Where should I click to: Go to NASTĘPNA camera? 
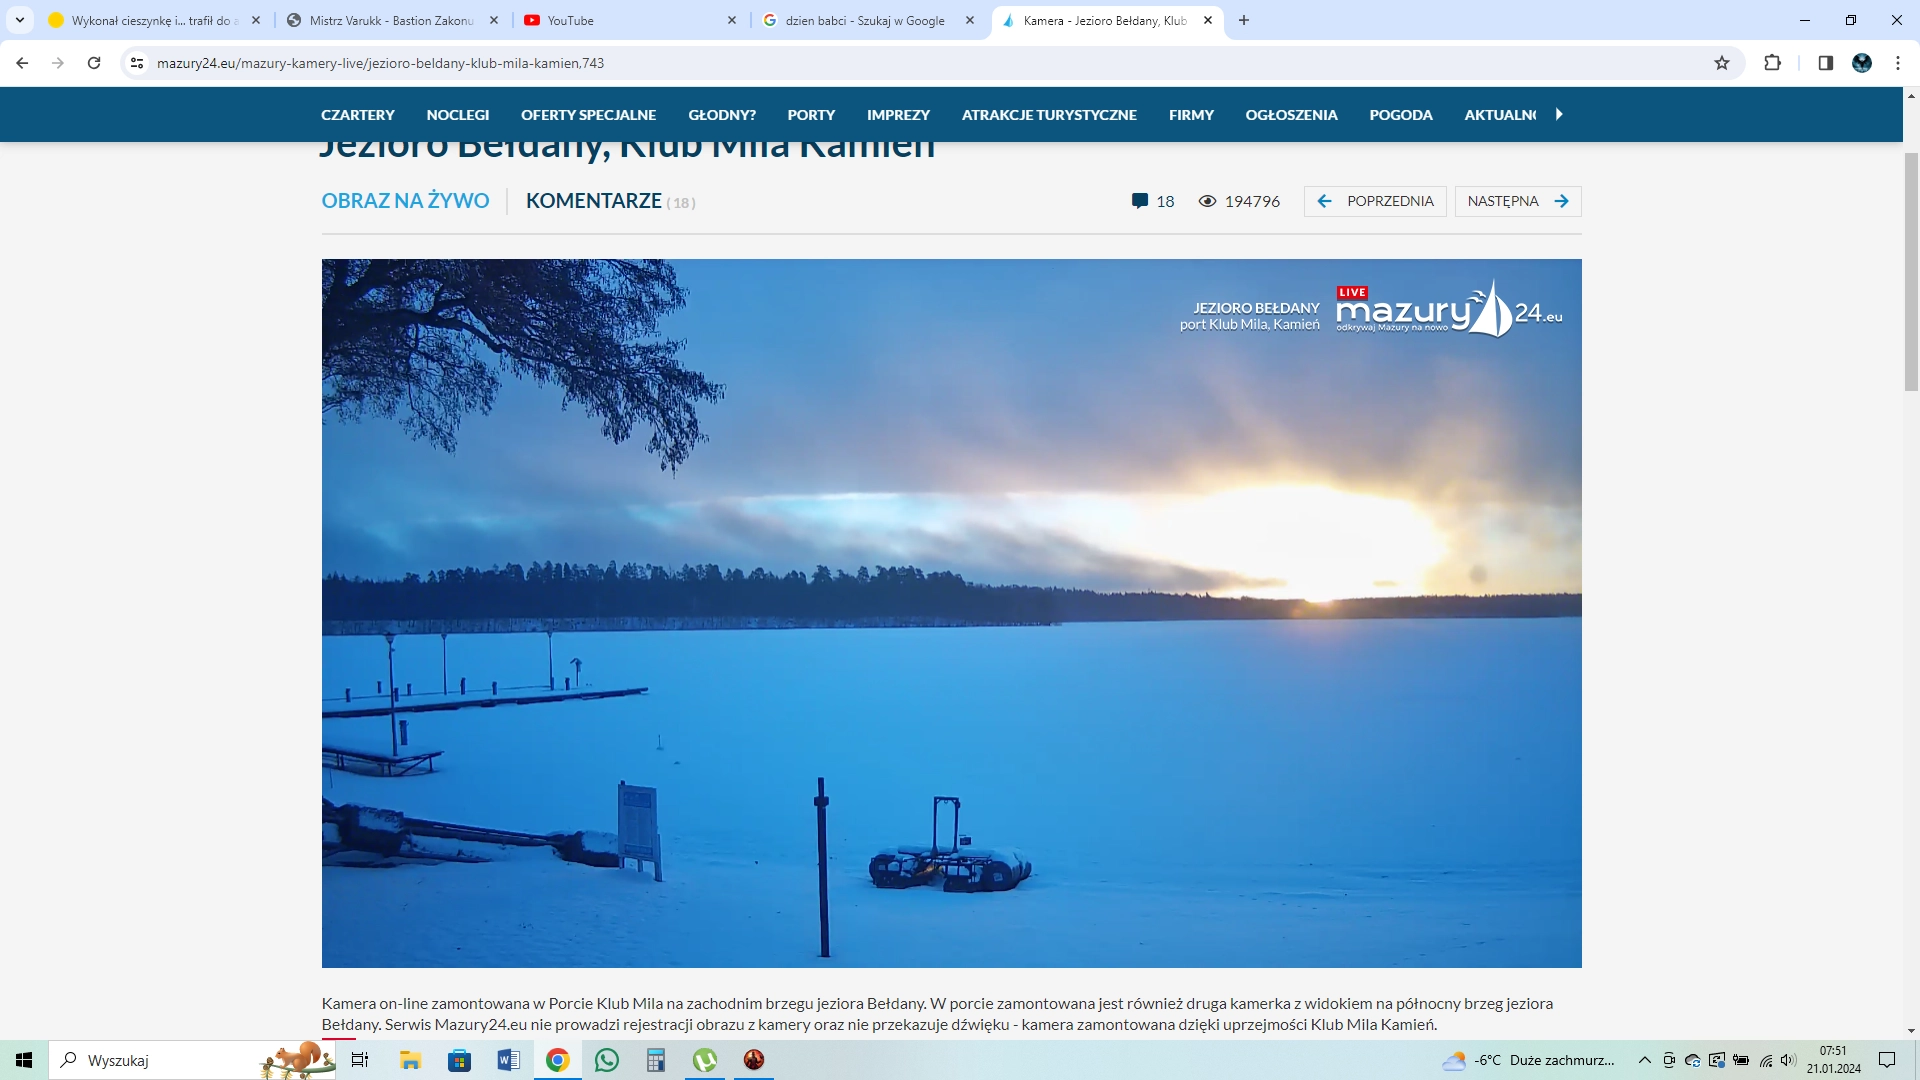(x=1517, y=201)
